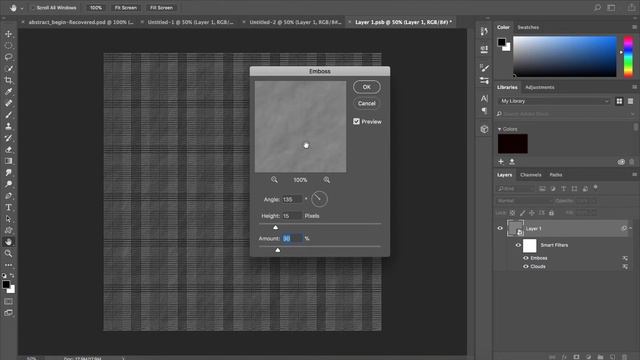Collapse Layer 1 smart filters arrow
Screen dimensions: 640x360
(631, 228)
